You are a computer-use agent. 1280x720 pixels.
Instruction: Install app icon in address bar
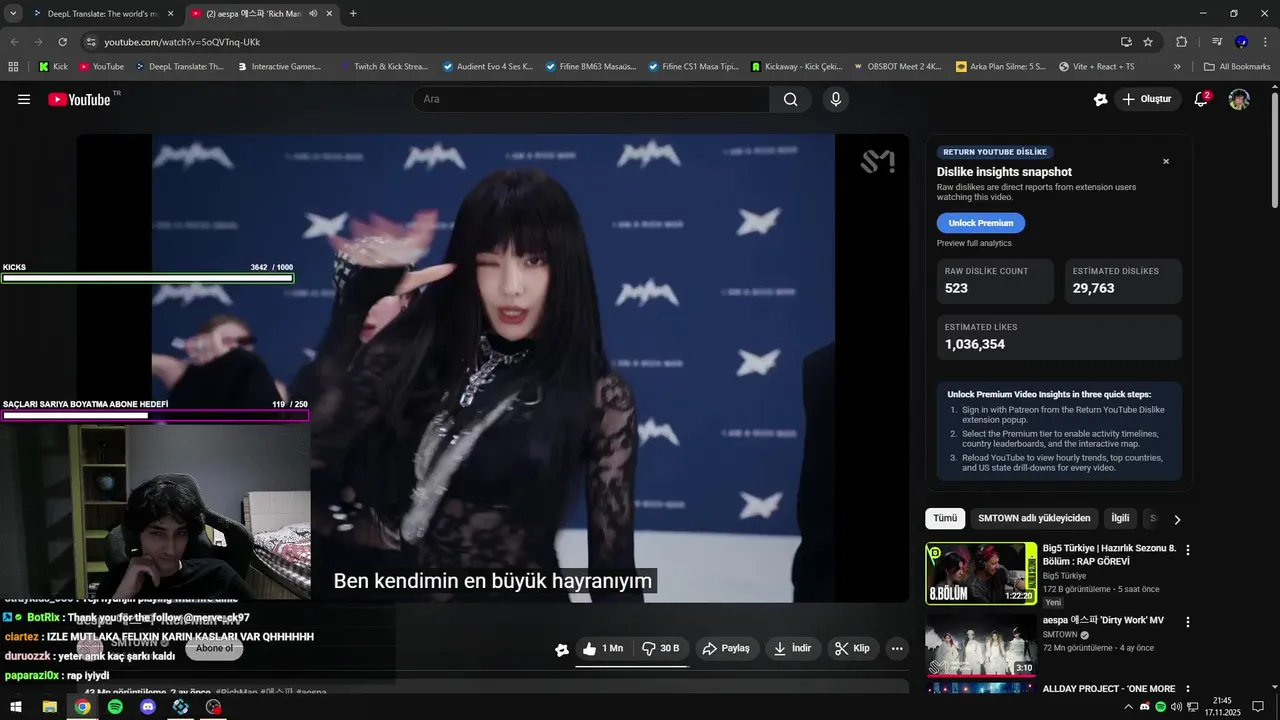(1126, 42)
